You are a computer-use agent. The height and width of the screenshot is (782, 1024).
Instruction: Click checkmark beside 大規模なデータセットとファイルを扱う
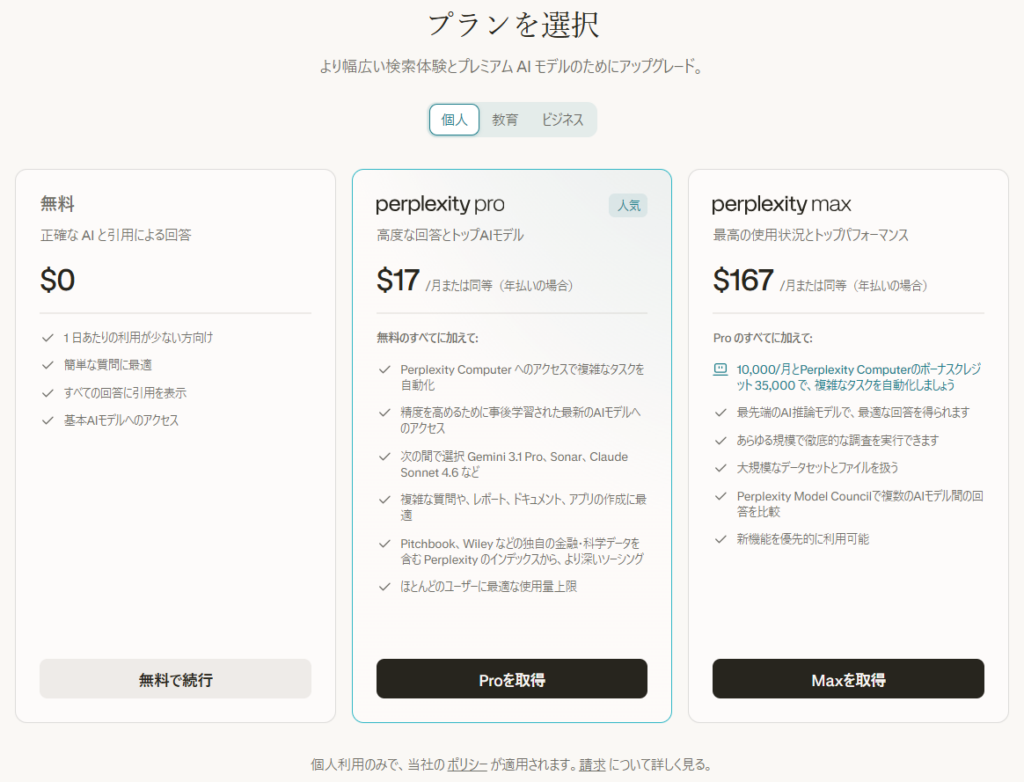720,468
